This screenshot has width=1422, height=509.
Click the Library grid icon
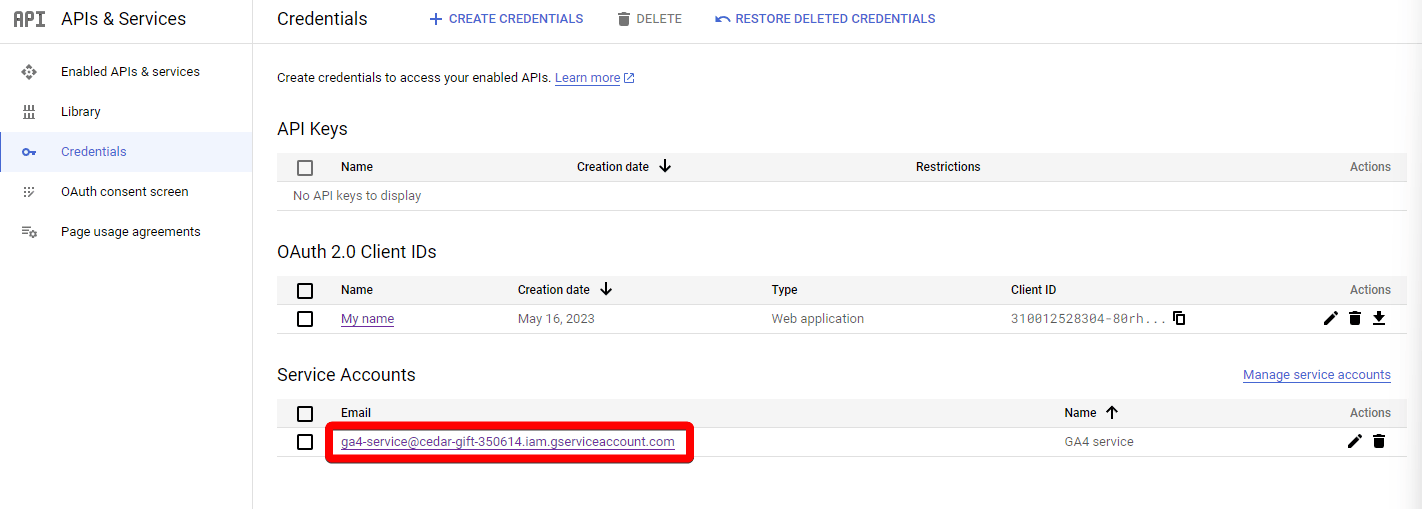pyautogui.click(x=29, y=112)
